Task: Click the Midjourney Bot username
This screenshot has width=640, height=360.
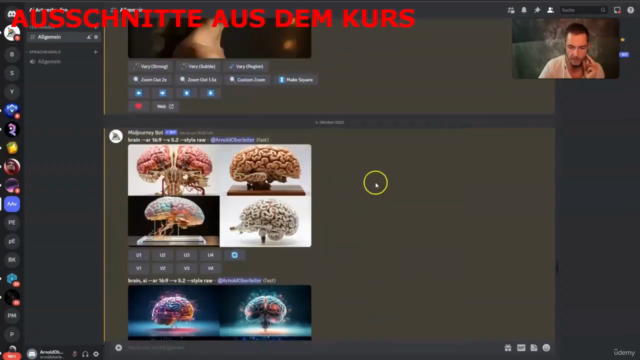Action: [x=145, y=133]
